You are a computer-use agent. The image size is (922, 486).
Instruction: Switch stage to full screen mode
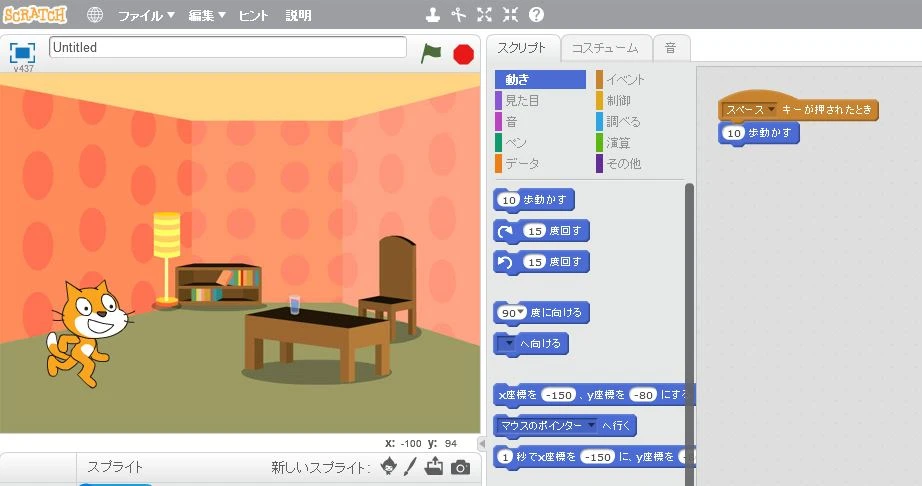22,53
